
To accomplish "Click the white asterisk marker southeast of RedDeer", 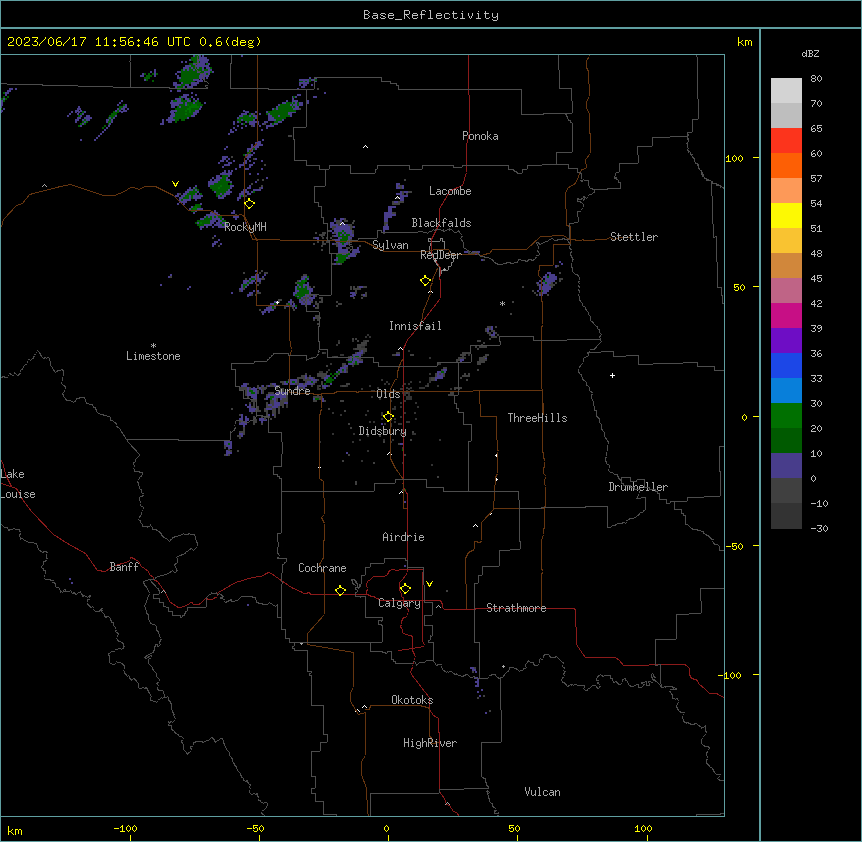I will click(502, 303).
